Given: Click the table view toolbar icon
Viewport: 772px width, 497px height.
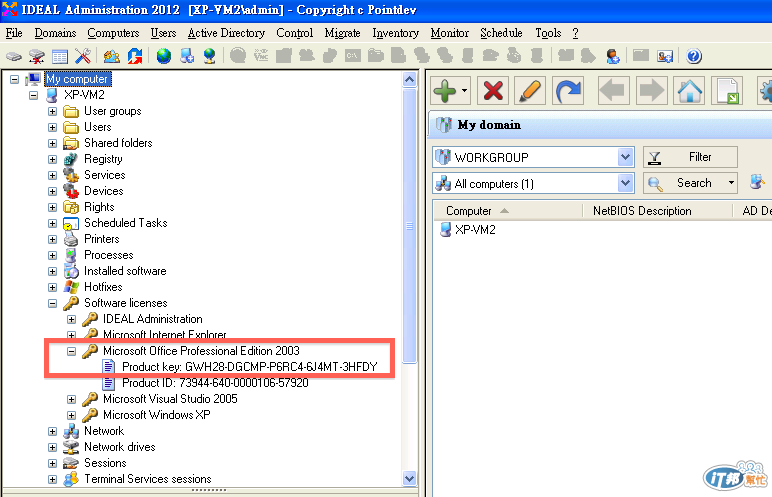Looking at the screenshot, I should coord(60,57).
